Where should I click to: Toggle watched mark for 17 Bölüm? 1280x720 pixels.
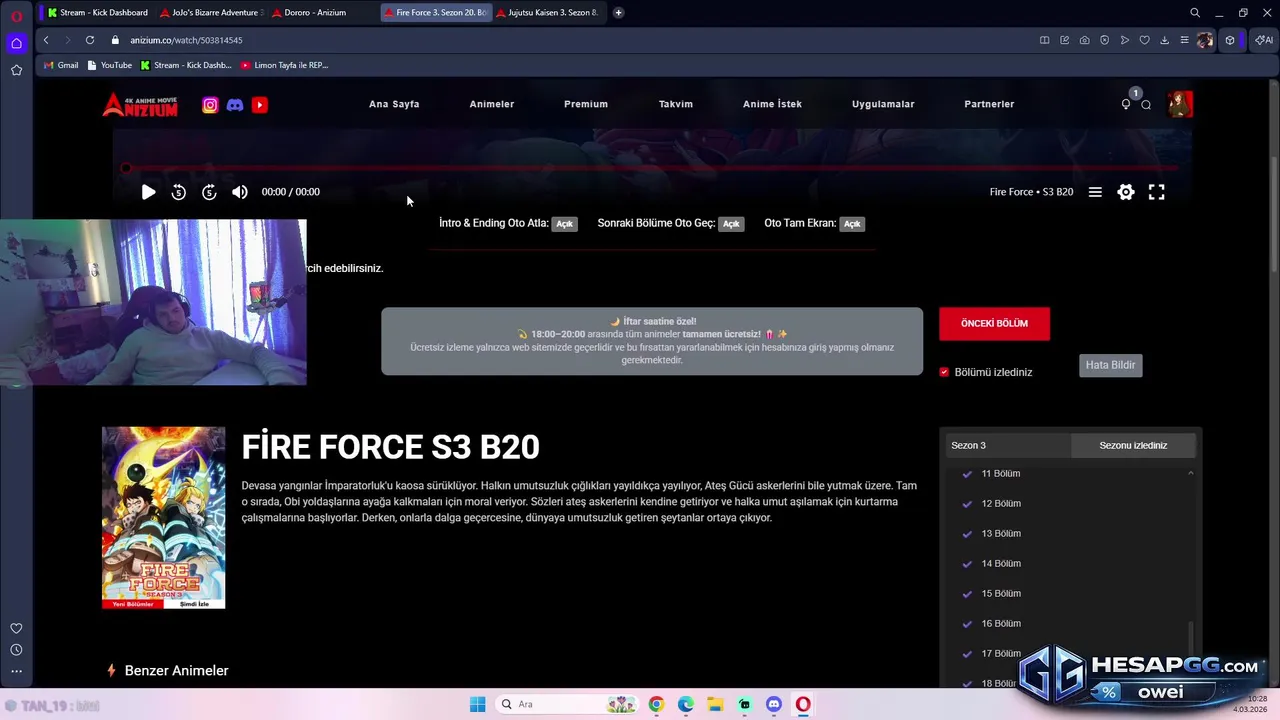point(967,654)
